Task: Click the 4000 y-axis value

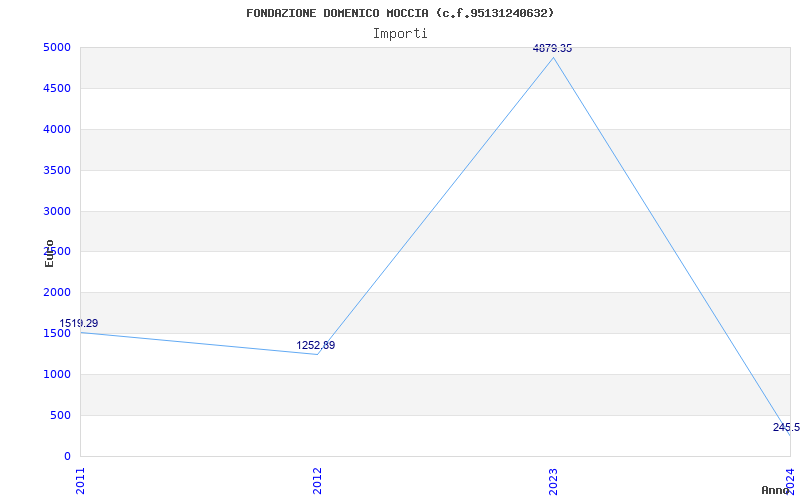Action: (x=57, y=130)
